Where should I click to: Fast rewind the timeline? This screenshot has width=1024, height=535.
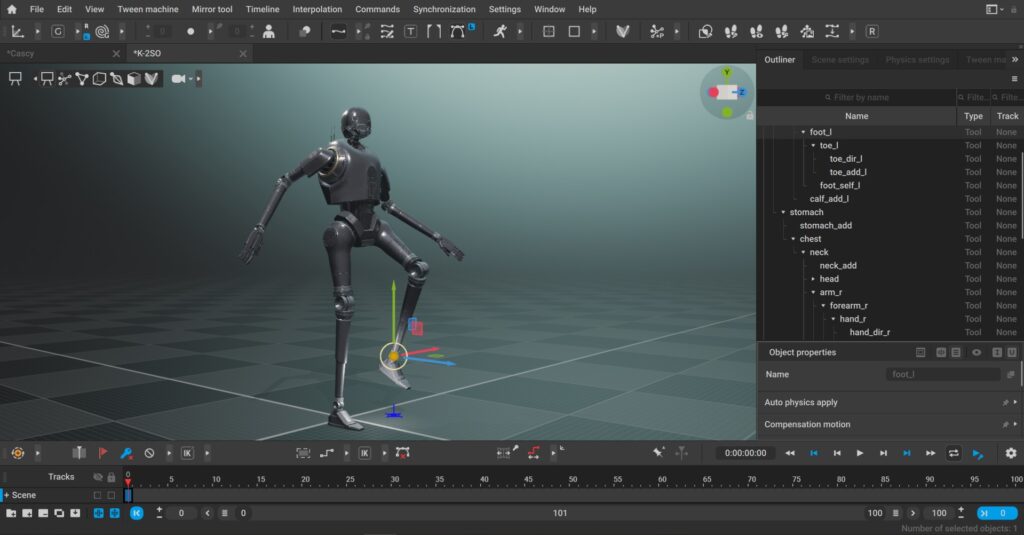tap(790, 453)
